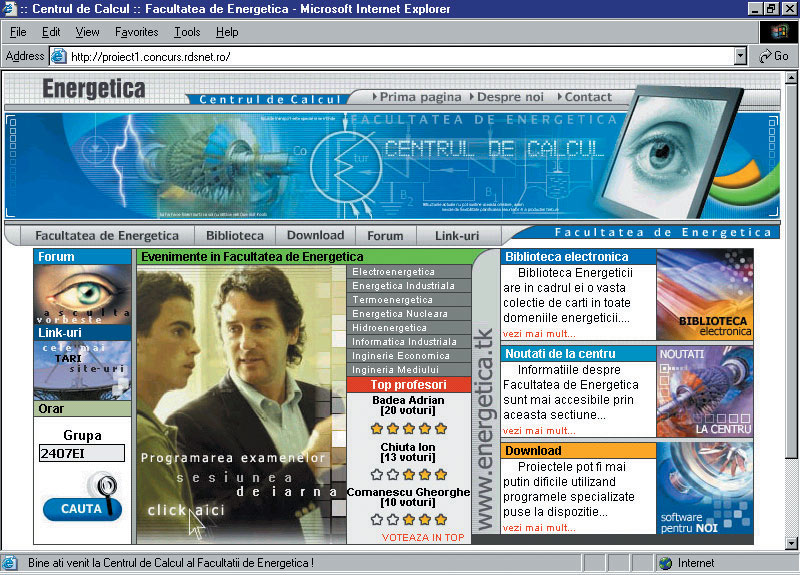800x575 pixels.
Task: Select the Download navigation tab
Action: coord(315,236)
